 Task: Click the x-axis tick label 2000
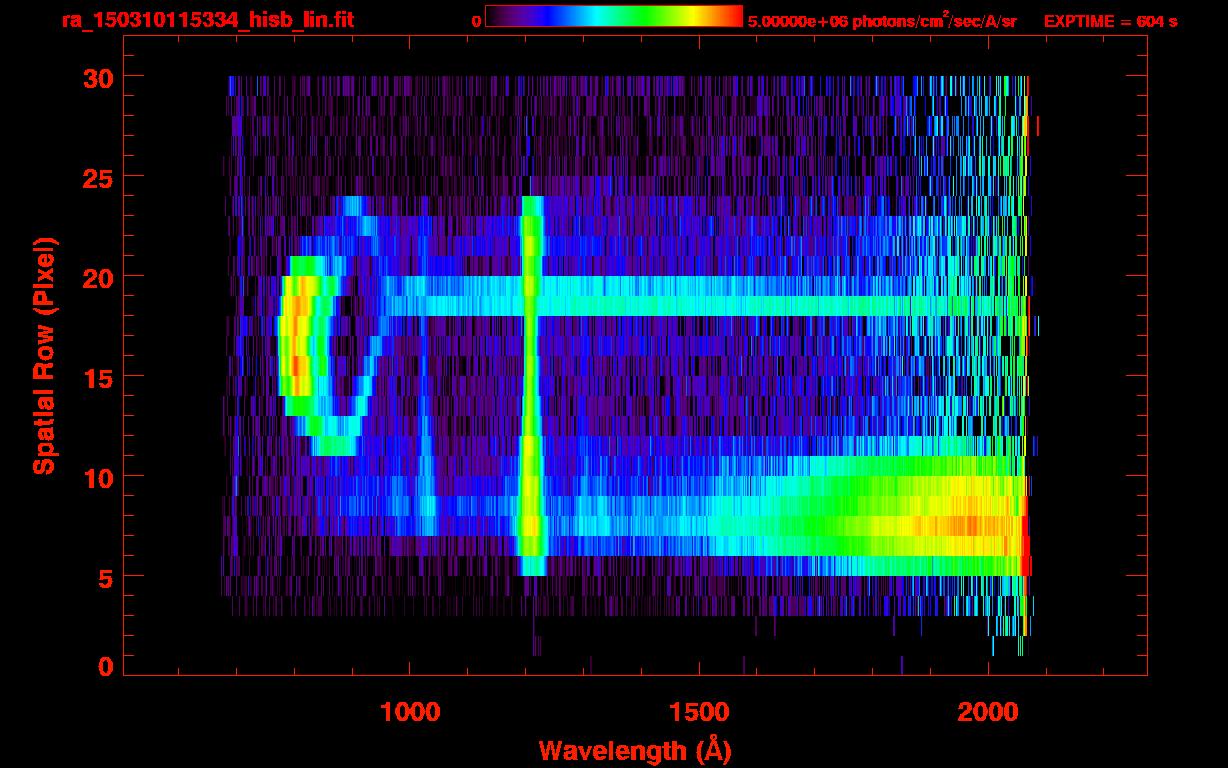989,712
